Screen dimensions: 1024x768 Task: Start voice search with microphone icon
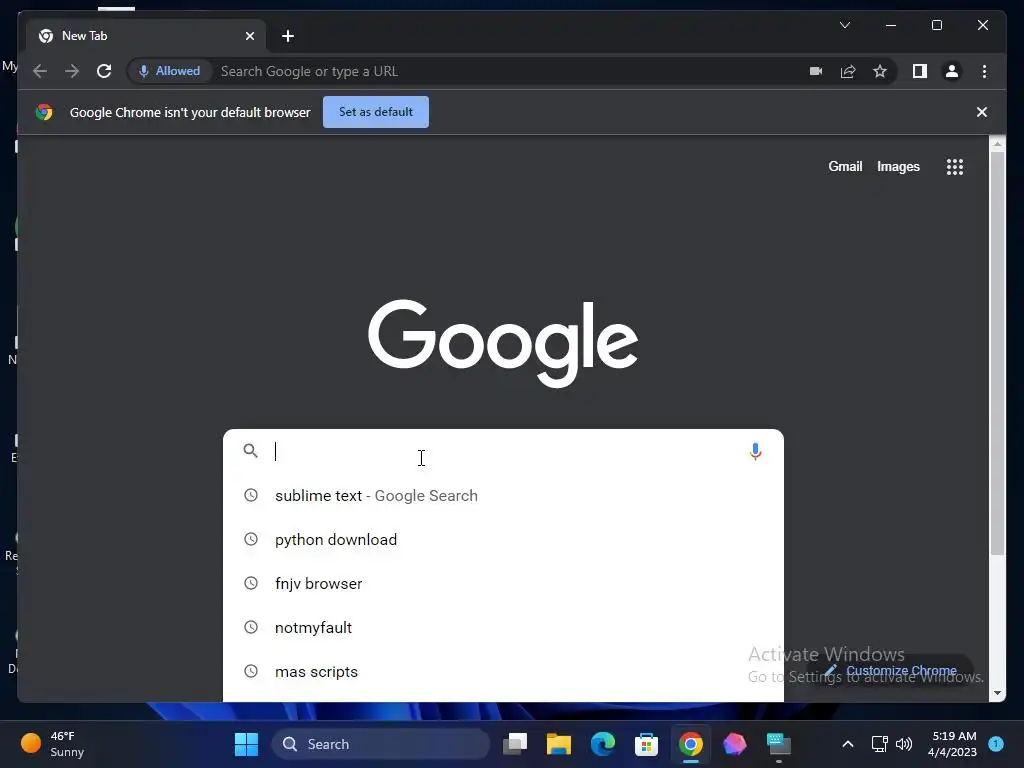[x=755, y=451]
